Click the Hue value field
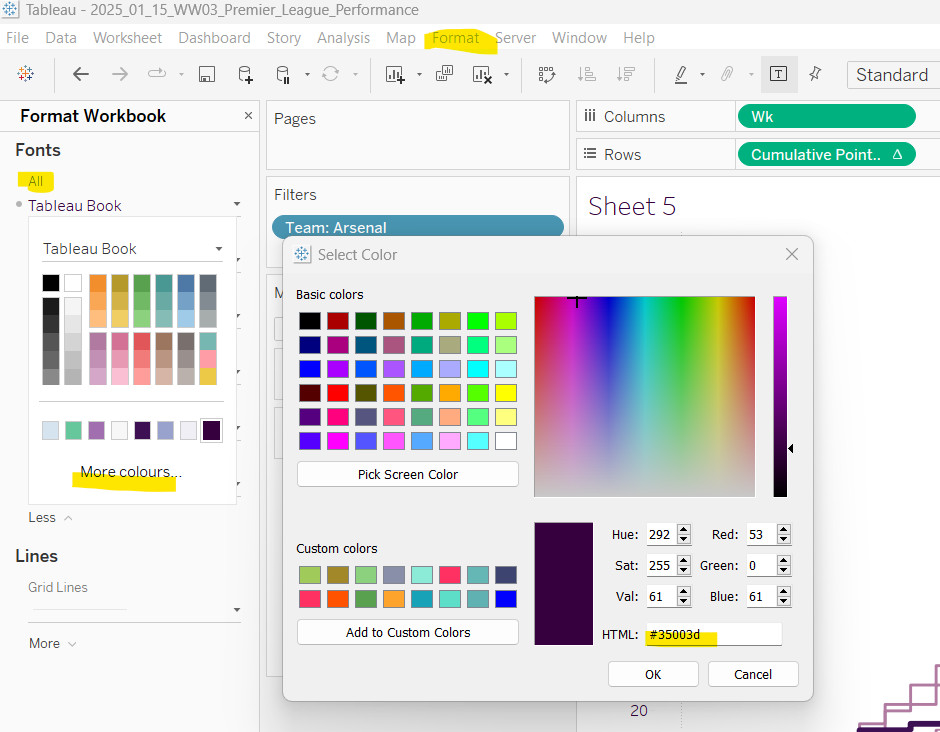Image resolution: width=940 pixels, height=732 pixels. [x=661, y=534]
